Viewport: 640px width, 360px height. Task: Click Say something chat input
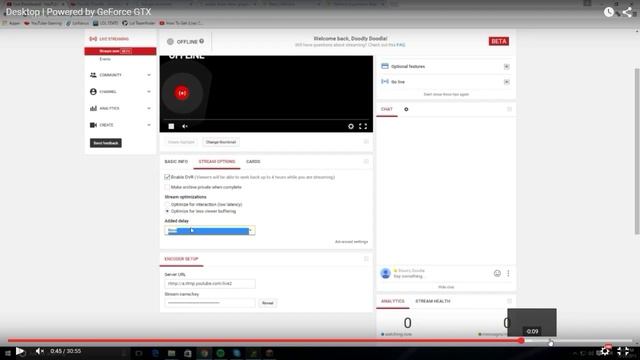pos(409,276)
